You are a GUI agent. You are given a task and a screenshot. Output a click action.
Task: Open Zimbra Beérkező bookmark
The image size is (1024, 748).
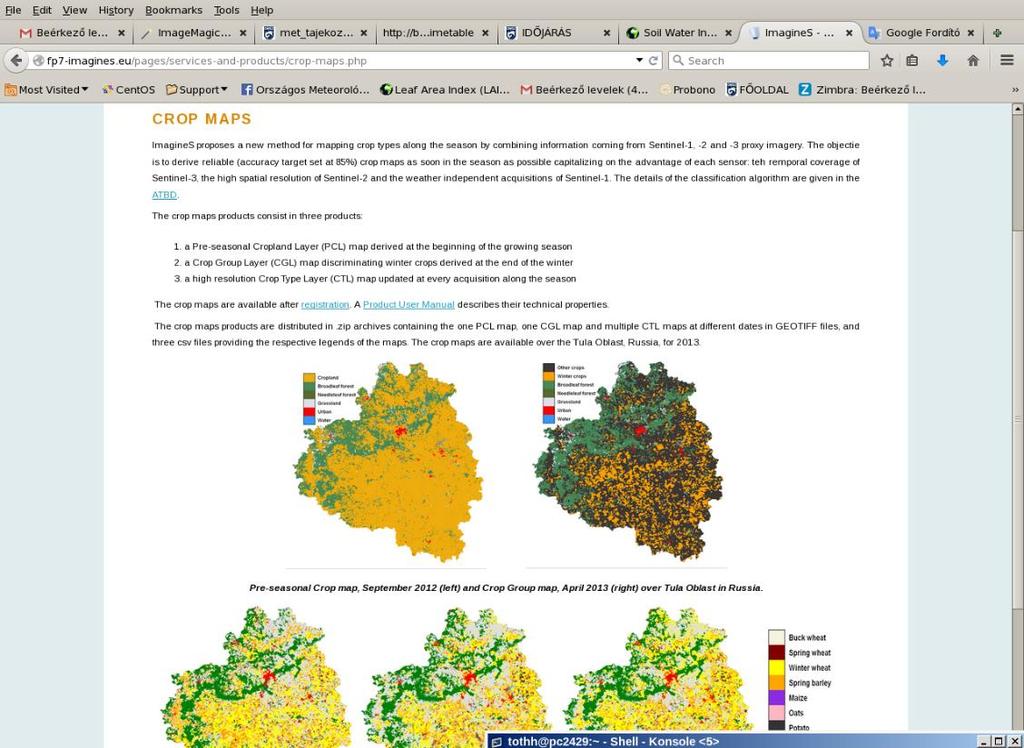point(863,89)
